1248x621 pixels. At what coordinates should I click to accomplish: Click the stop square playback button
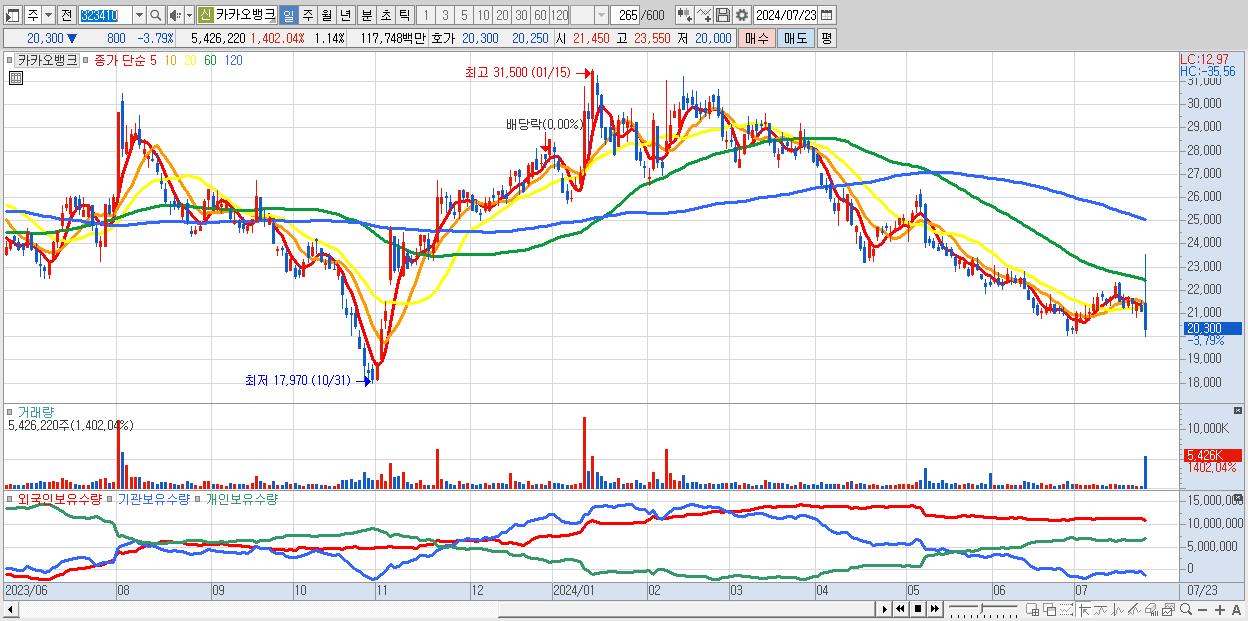917,609
